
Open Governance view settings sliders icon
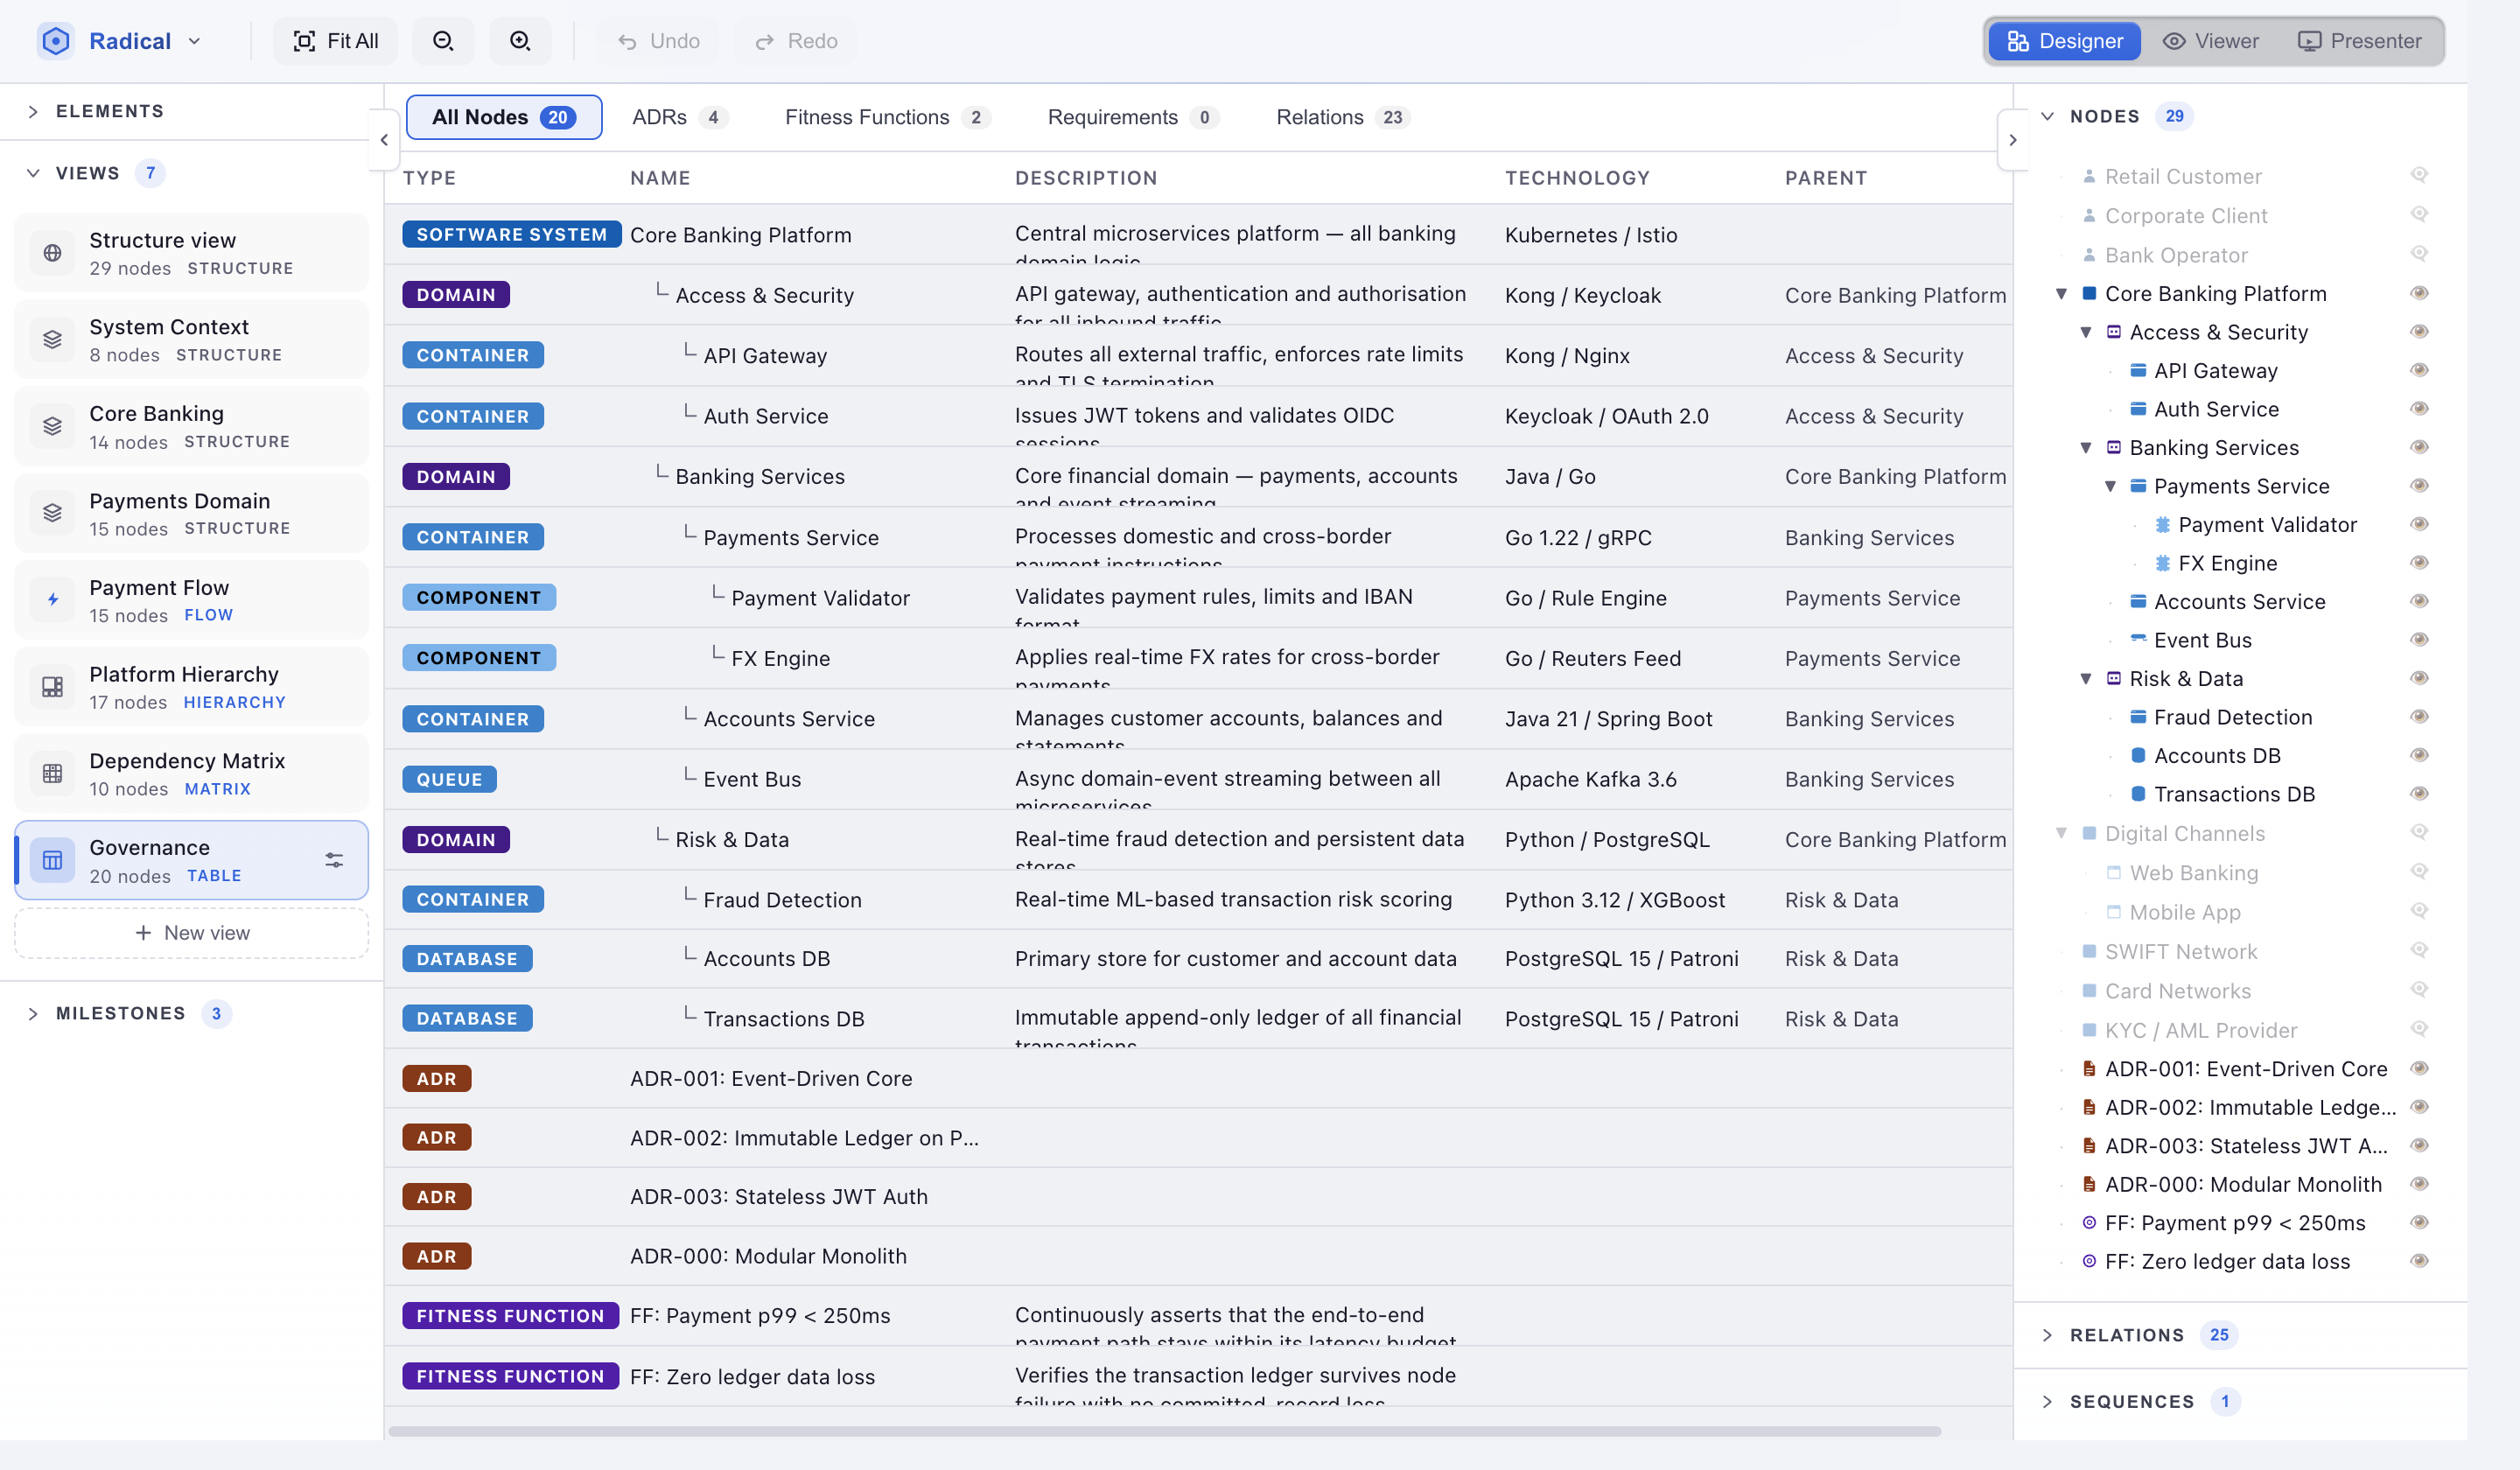coord(334,860)
